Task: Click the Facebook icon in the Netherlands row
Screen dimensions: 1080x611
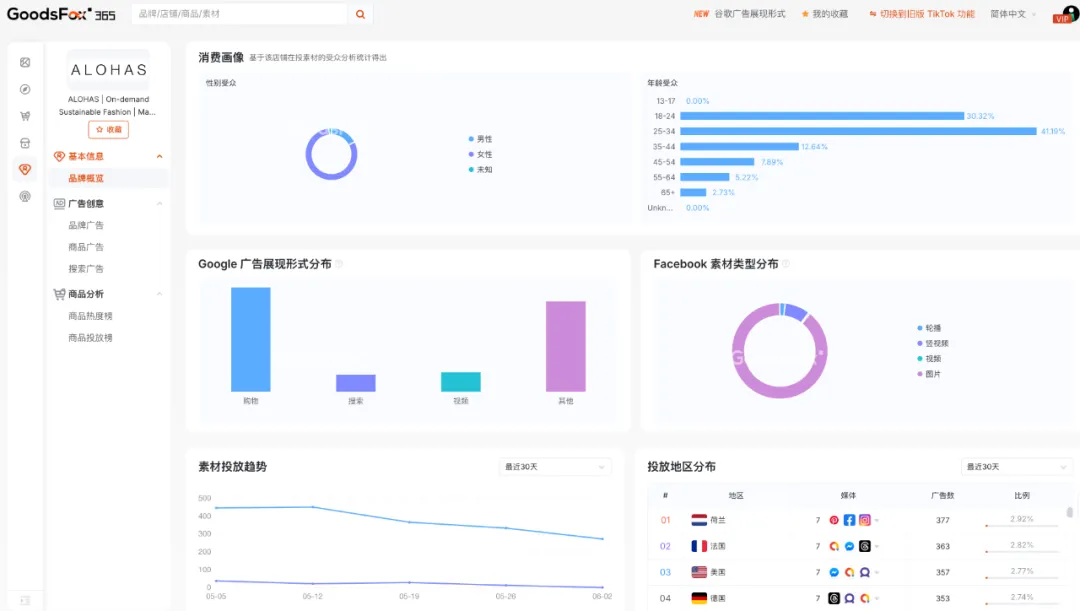Action: click(x=849, y=520)
